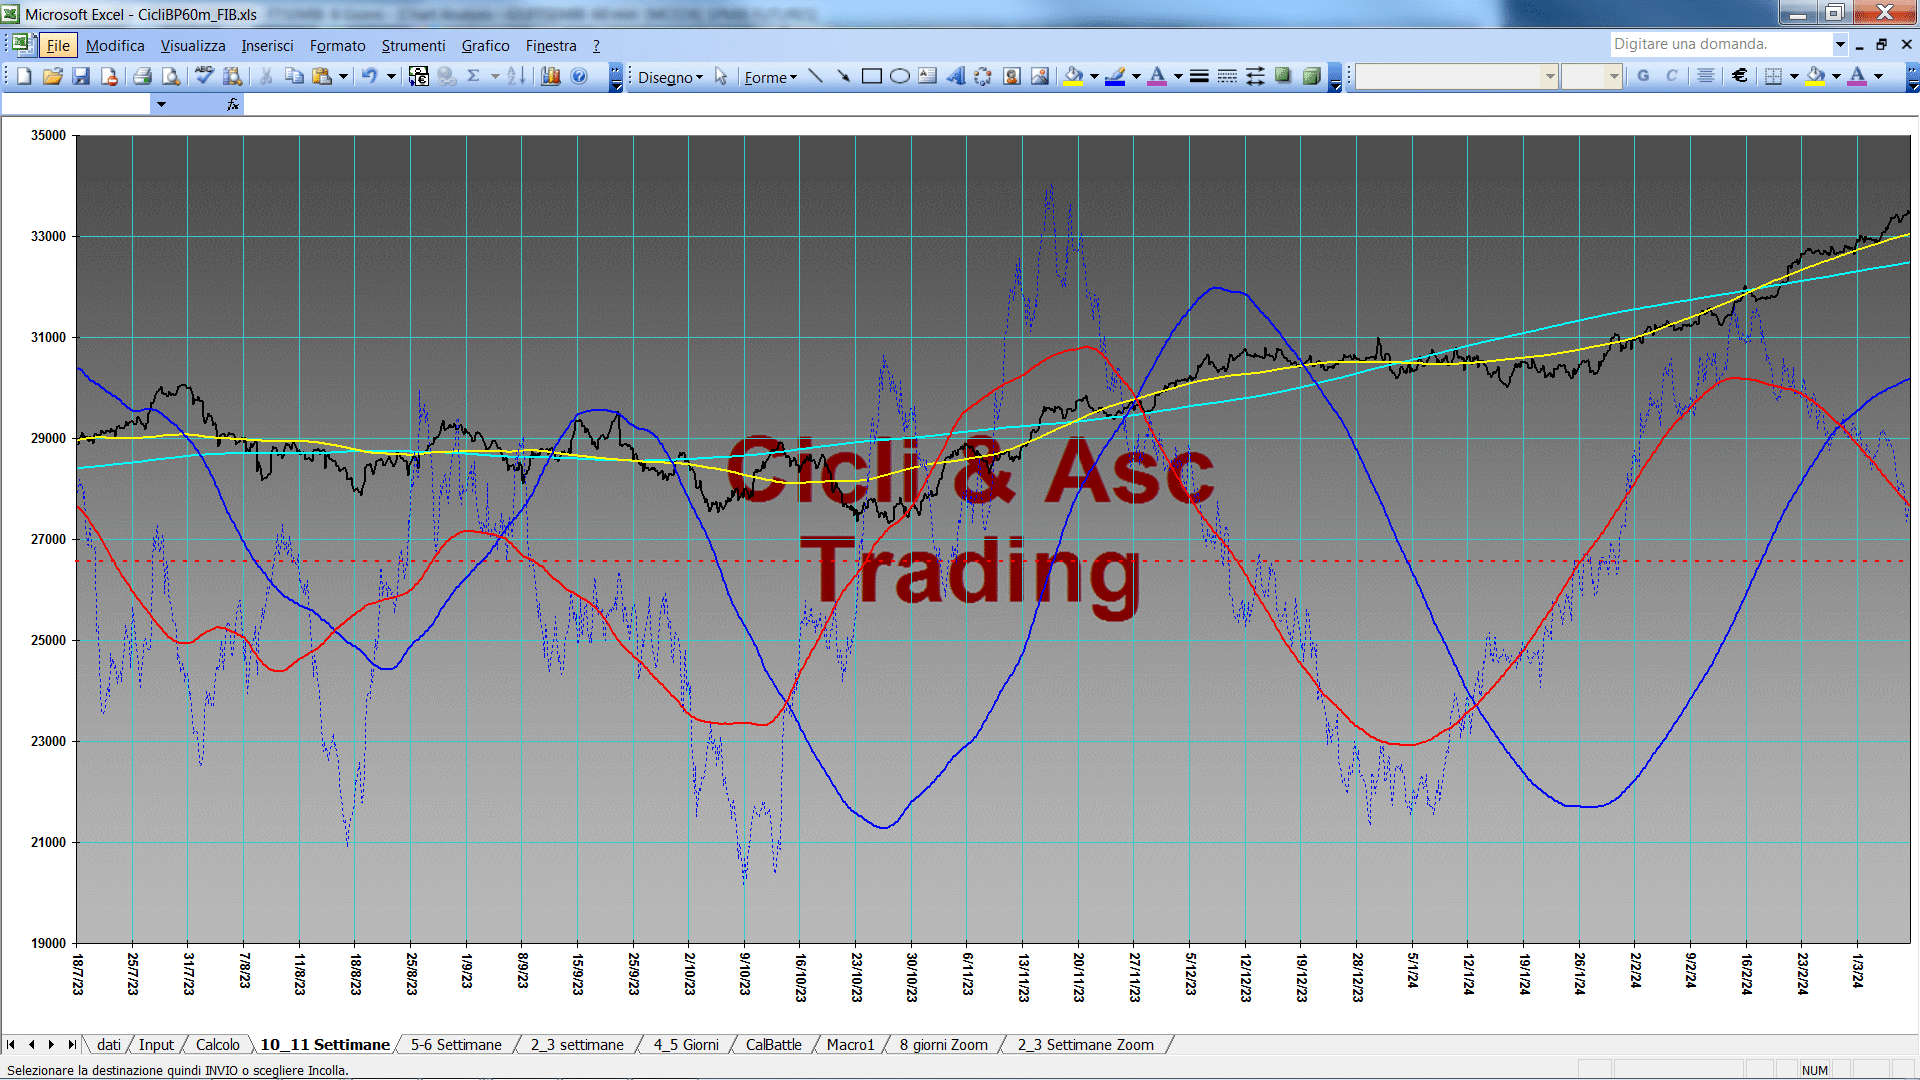The width and height of the screenshot is (1920, 1080).
Task: Click the Open folder icon
Action: click(x=53, y=76)
